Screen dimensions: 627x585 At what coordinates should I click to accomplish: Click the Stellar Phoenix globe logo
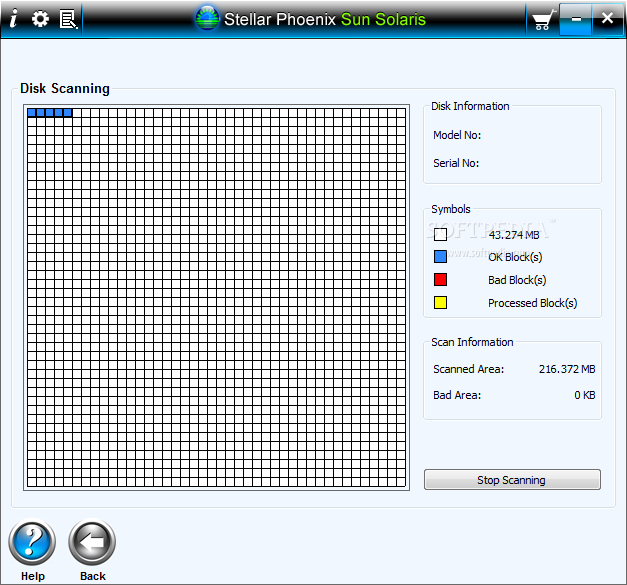(x=207, y=18)
